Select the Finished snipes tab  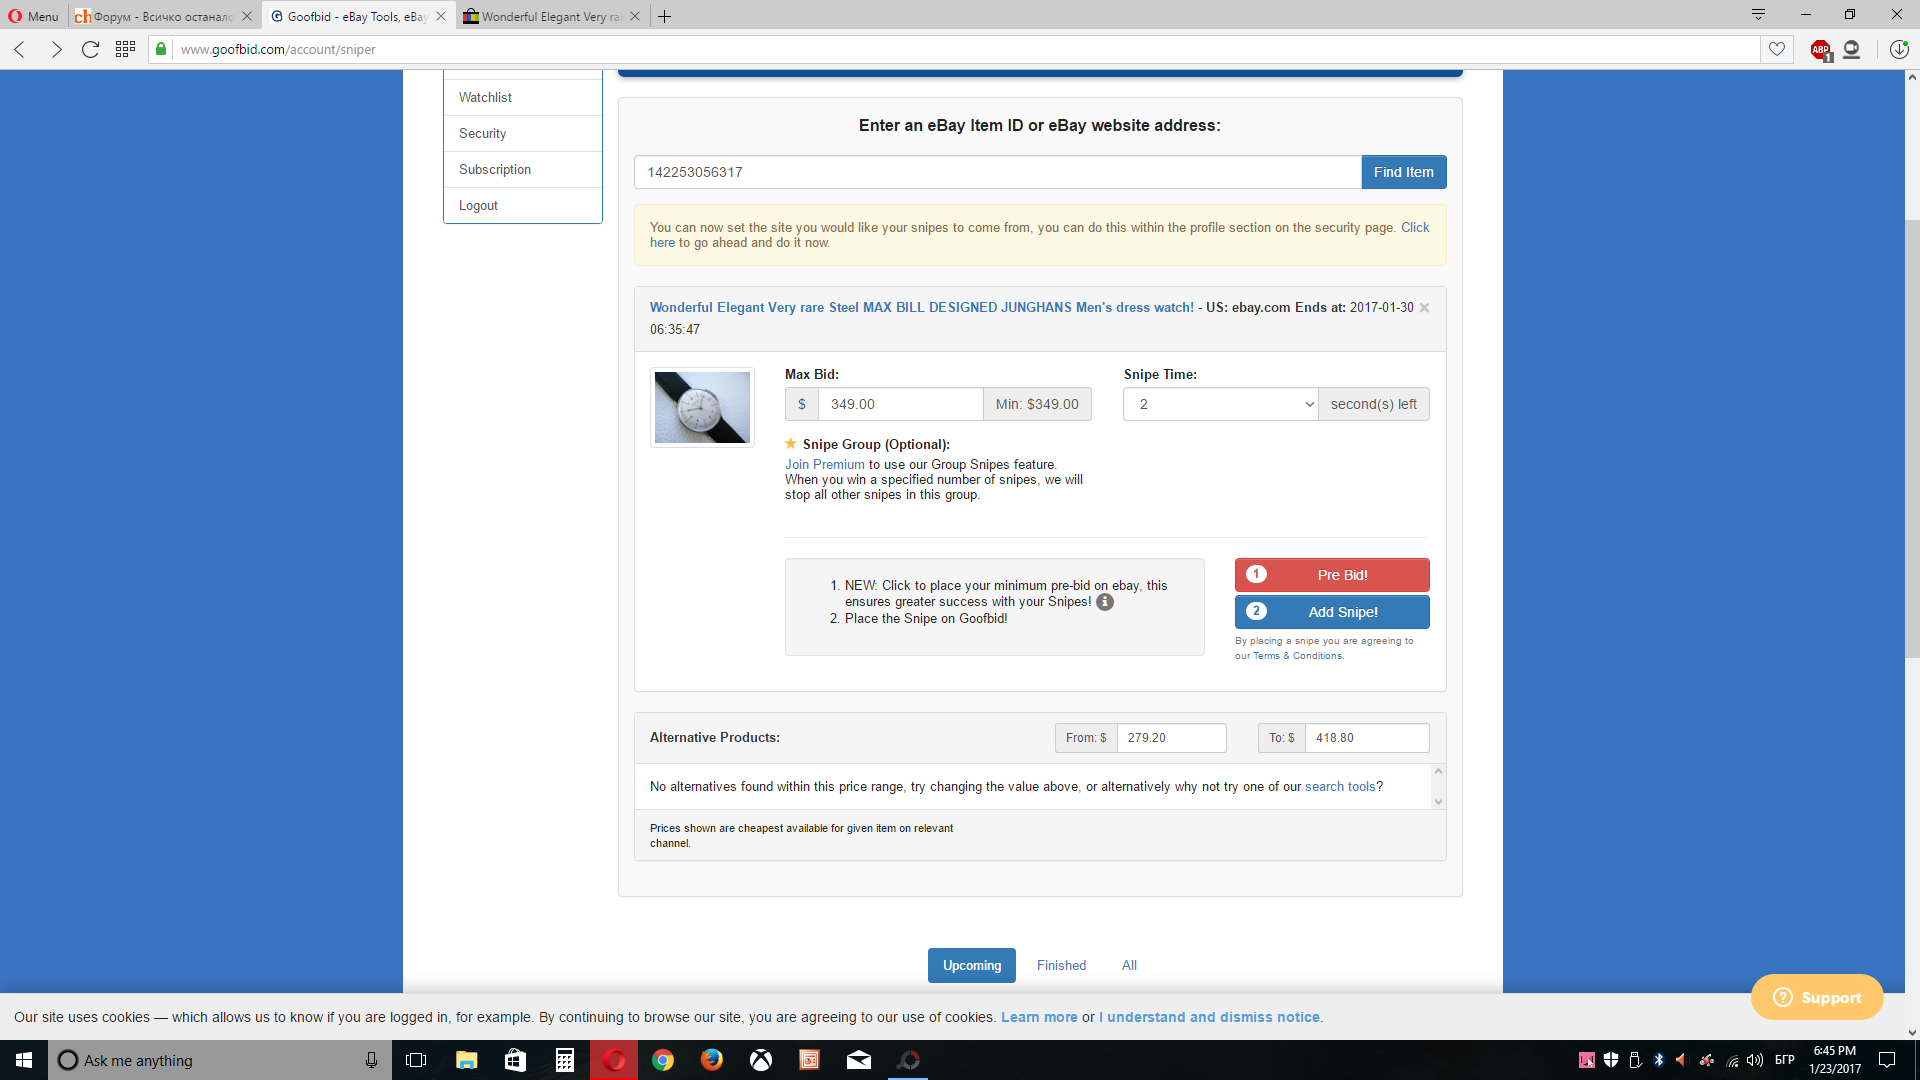[1061, 965]
